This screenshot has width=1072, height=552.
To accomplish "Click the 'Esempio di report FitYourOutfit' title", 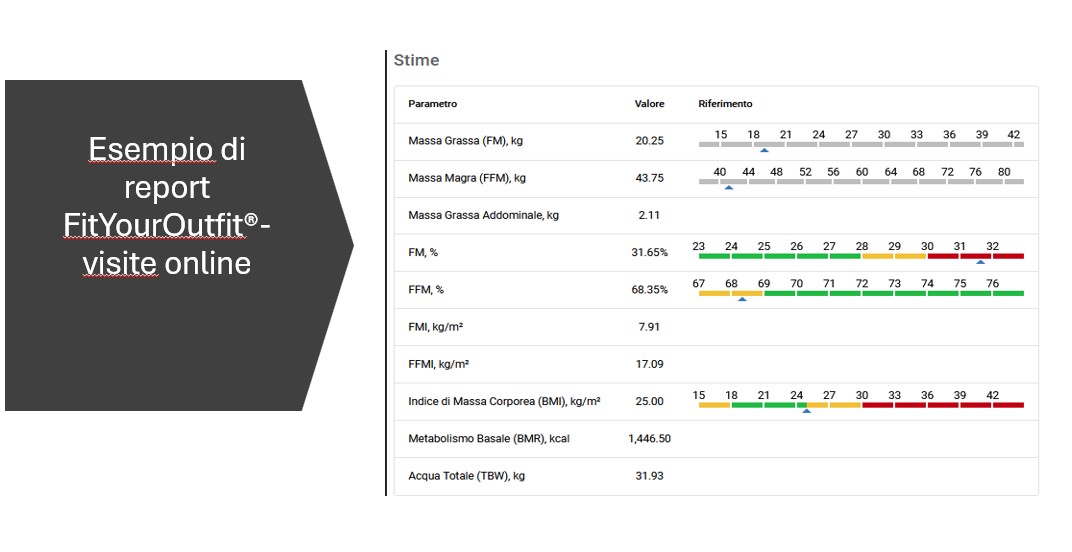I will (166, 206).
